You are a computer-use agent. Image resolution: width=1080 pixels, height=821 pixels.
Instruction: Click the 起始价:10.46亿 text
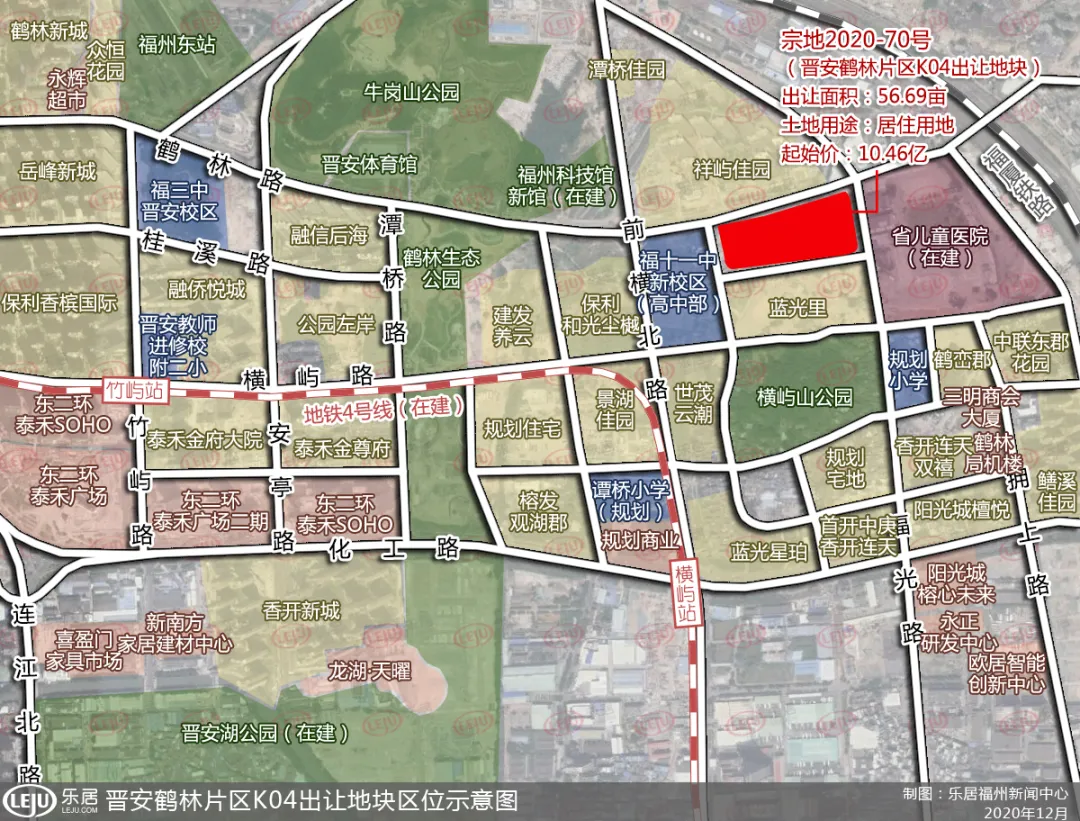pyautogui.click(x=854, y=153)
